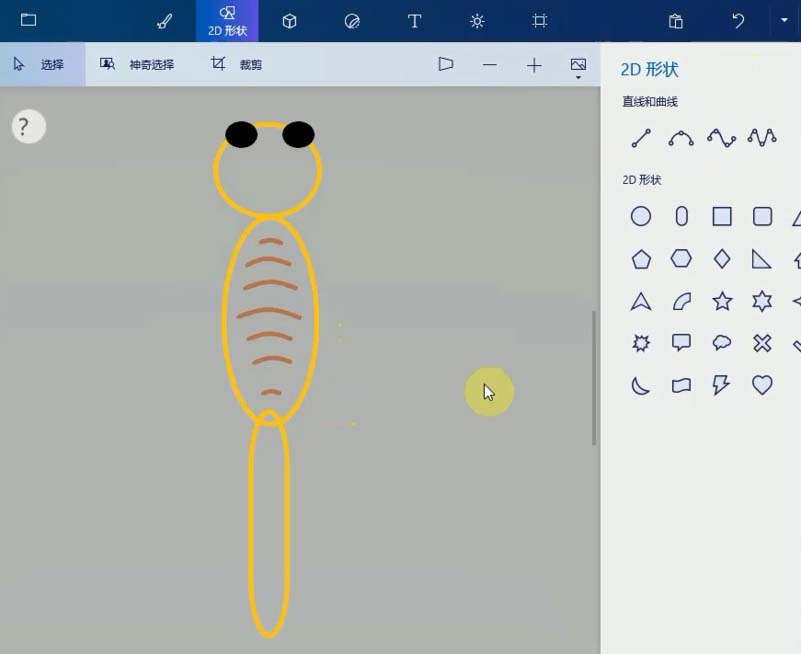Pick the capsule shape
The width and height of the screenshot is (801, 654).
pos(681,216)
